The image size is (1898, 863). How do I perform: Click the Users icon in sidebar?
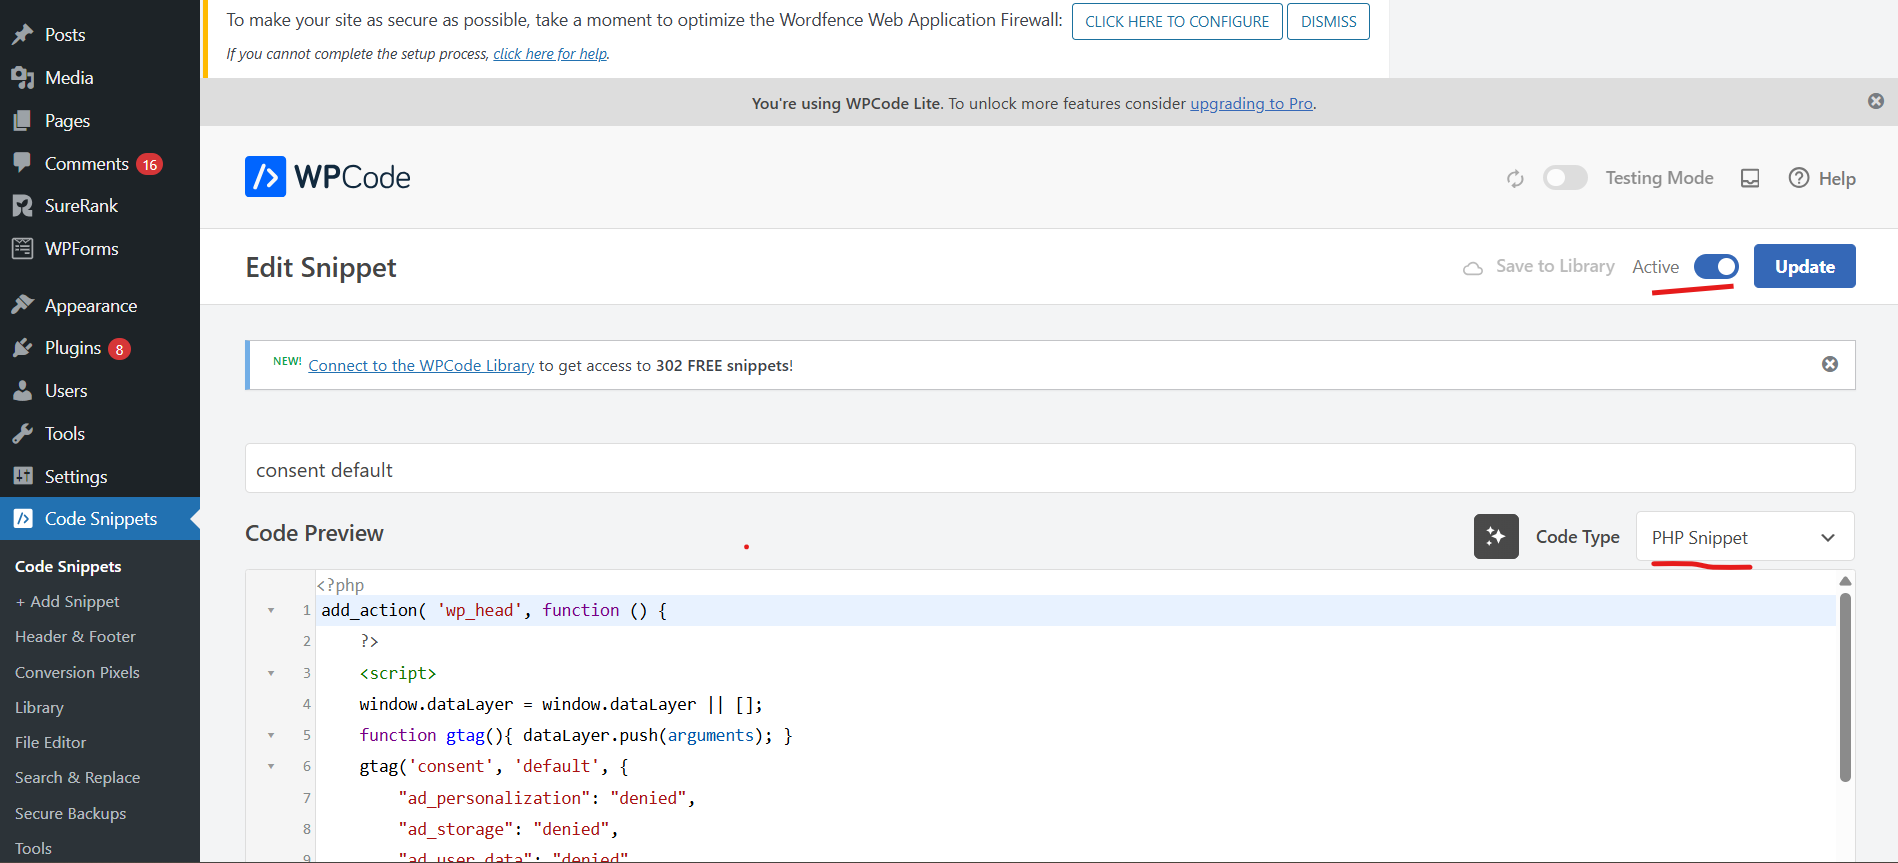click(23, 391)
